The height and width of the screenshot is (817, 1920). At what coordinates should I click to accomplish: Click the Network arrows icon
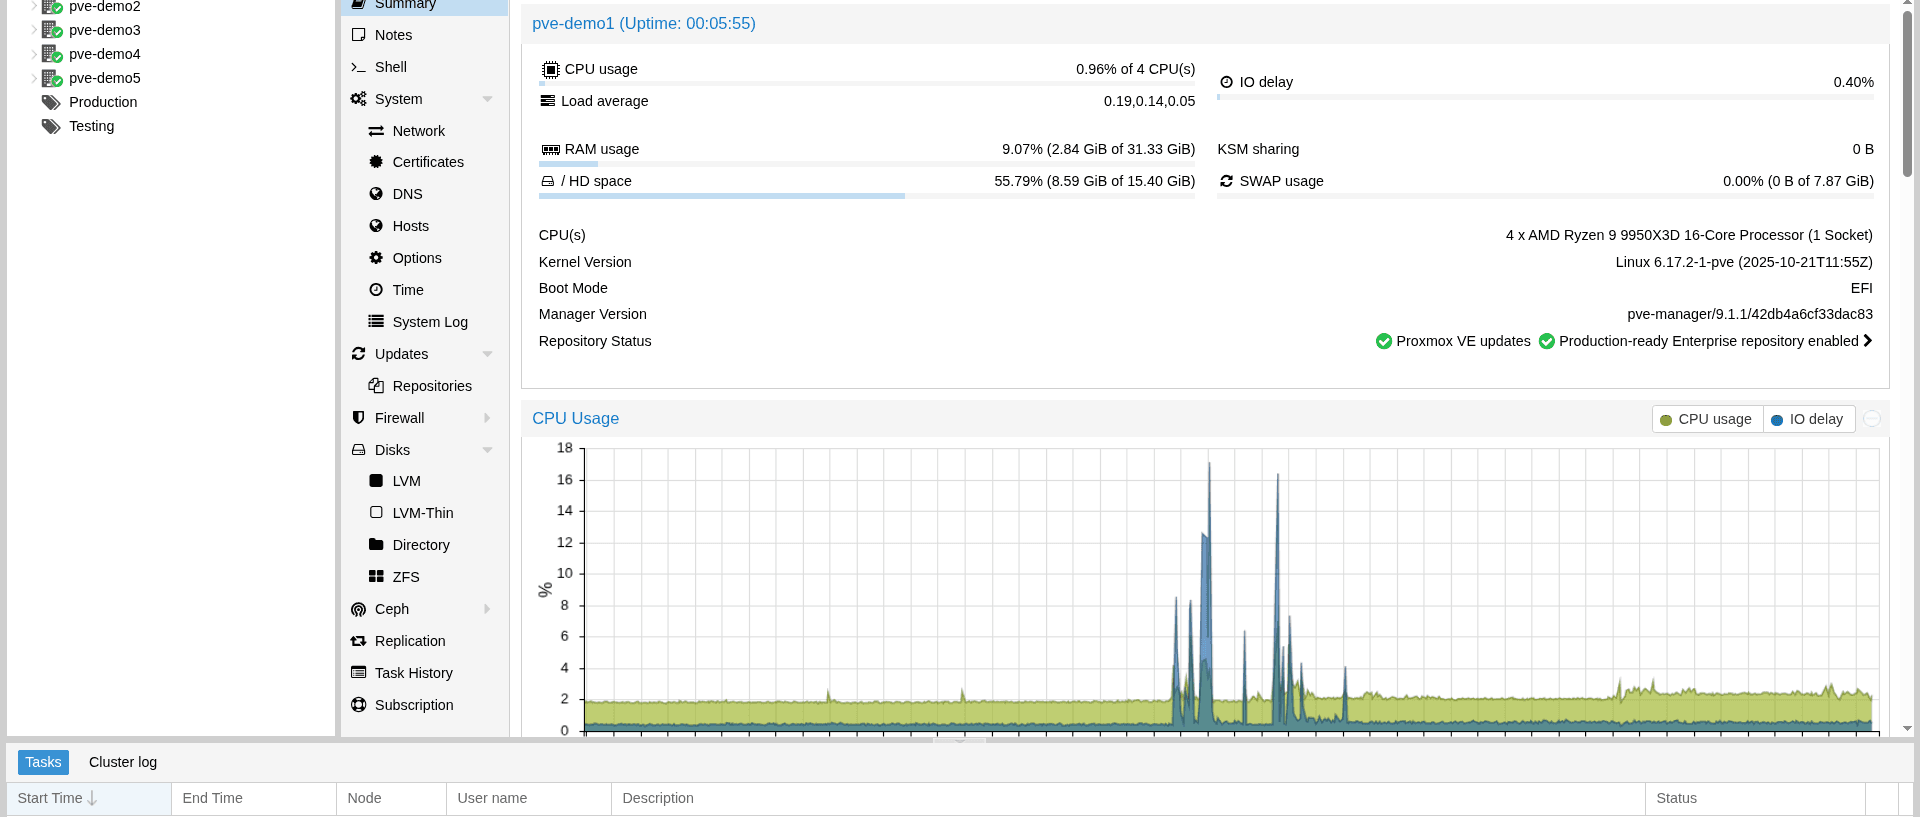pyautogui.click(x=376, y=131)
